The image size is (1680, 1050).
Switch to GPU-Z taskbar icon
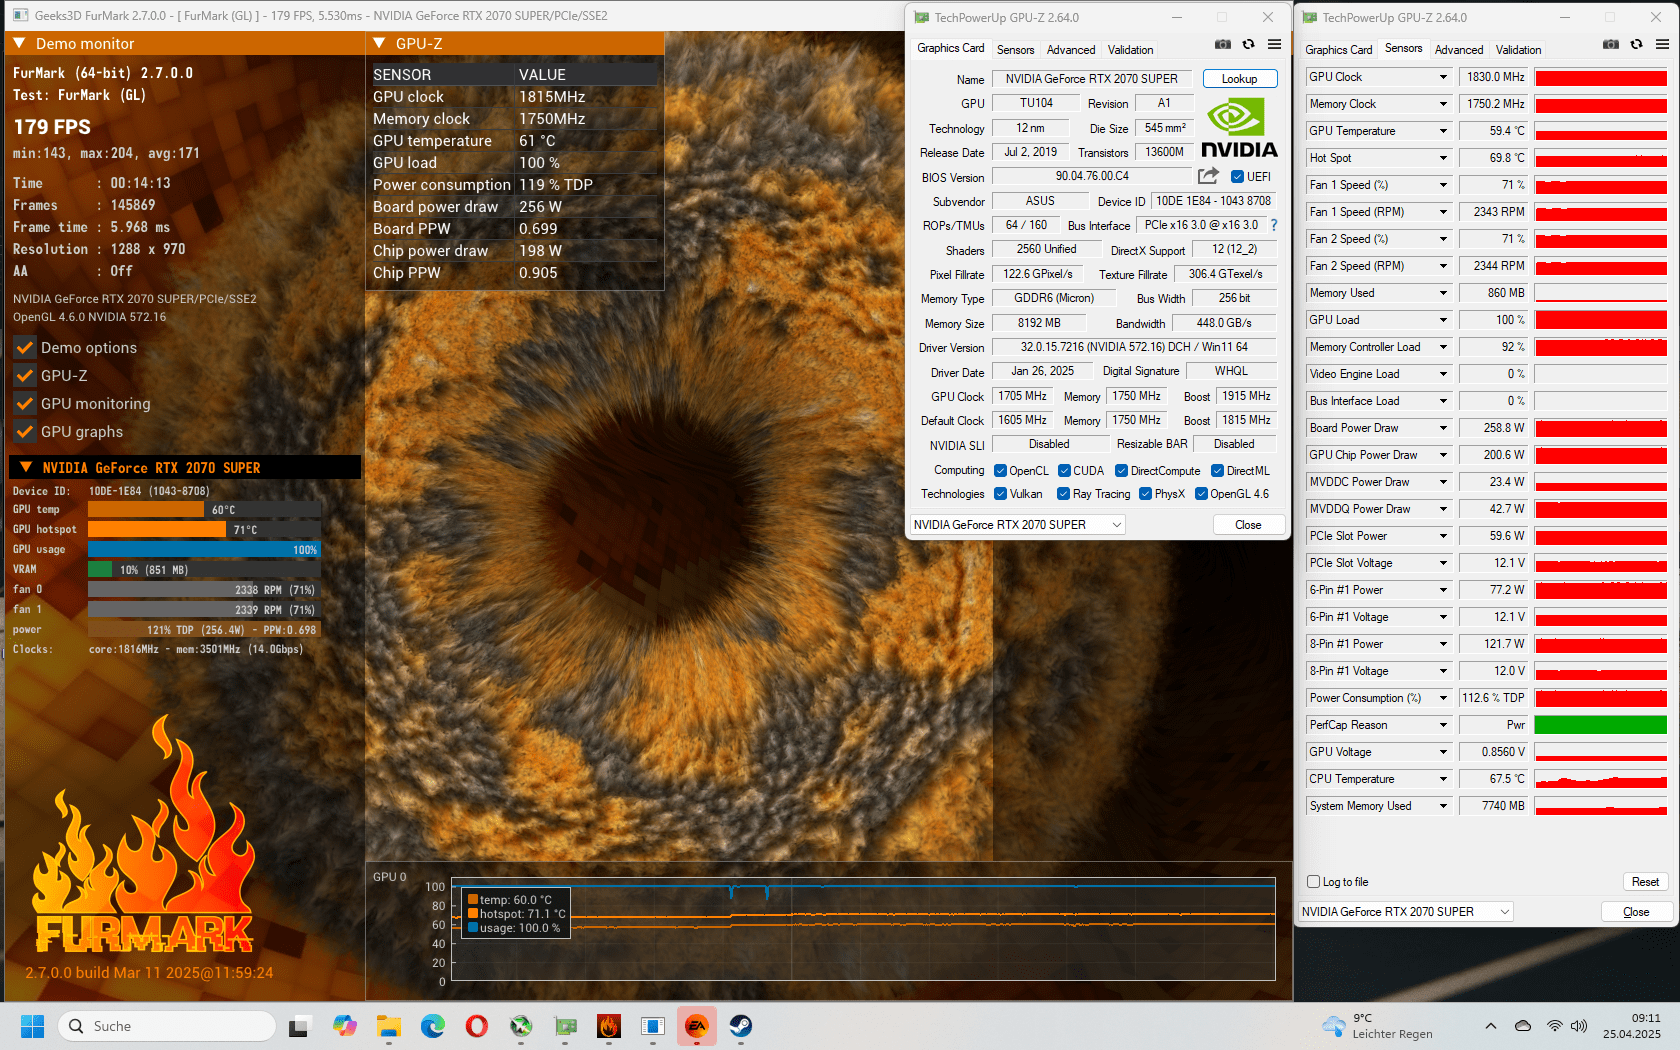(x=565, y=1026)
